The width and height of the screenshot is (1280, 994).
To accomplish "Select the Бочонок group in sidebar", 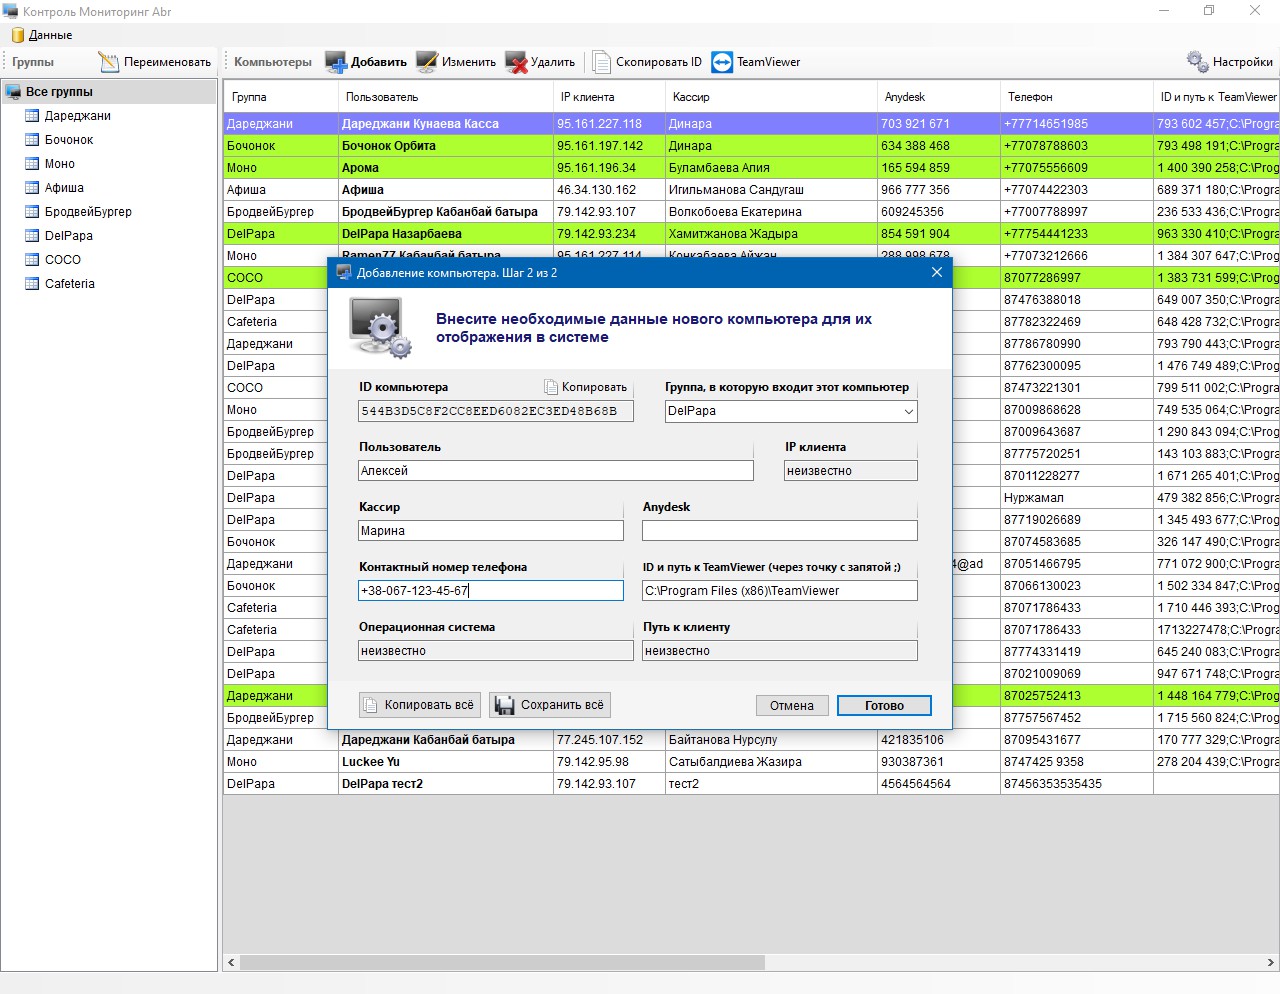I will click(69, 140).
